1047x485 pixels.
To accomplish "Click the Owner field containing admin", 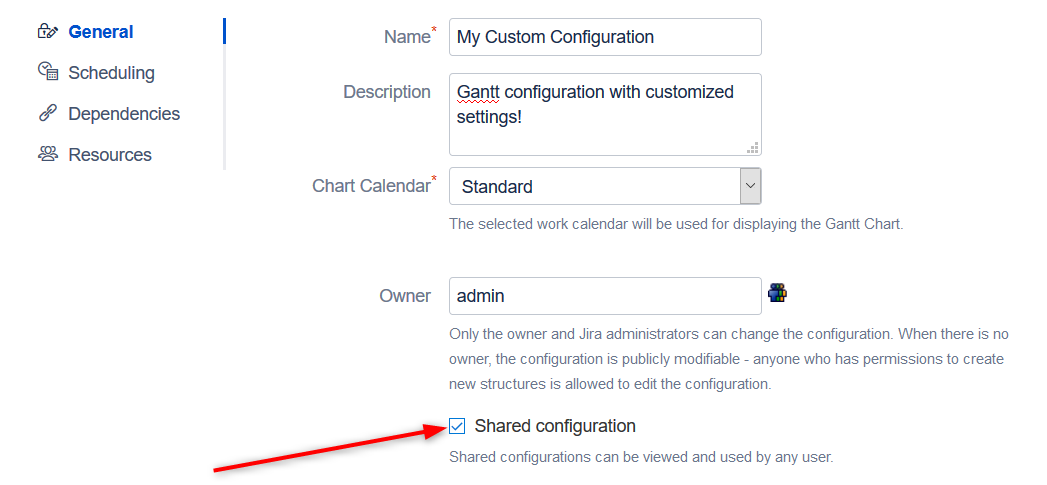I will (605, 296).
